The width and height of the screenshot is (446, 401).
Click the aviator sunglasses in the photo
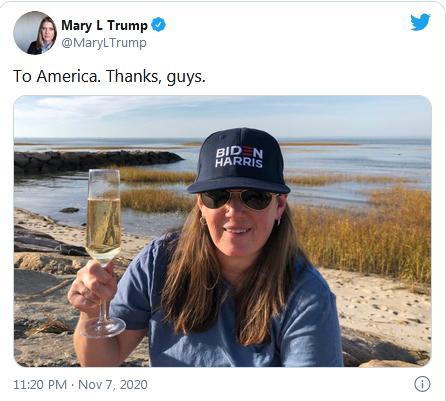(239, 199)
